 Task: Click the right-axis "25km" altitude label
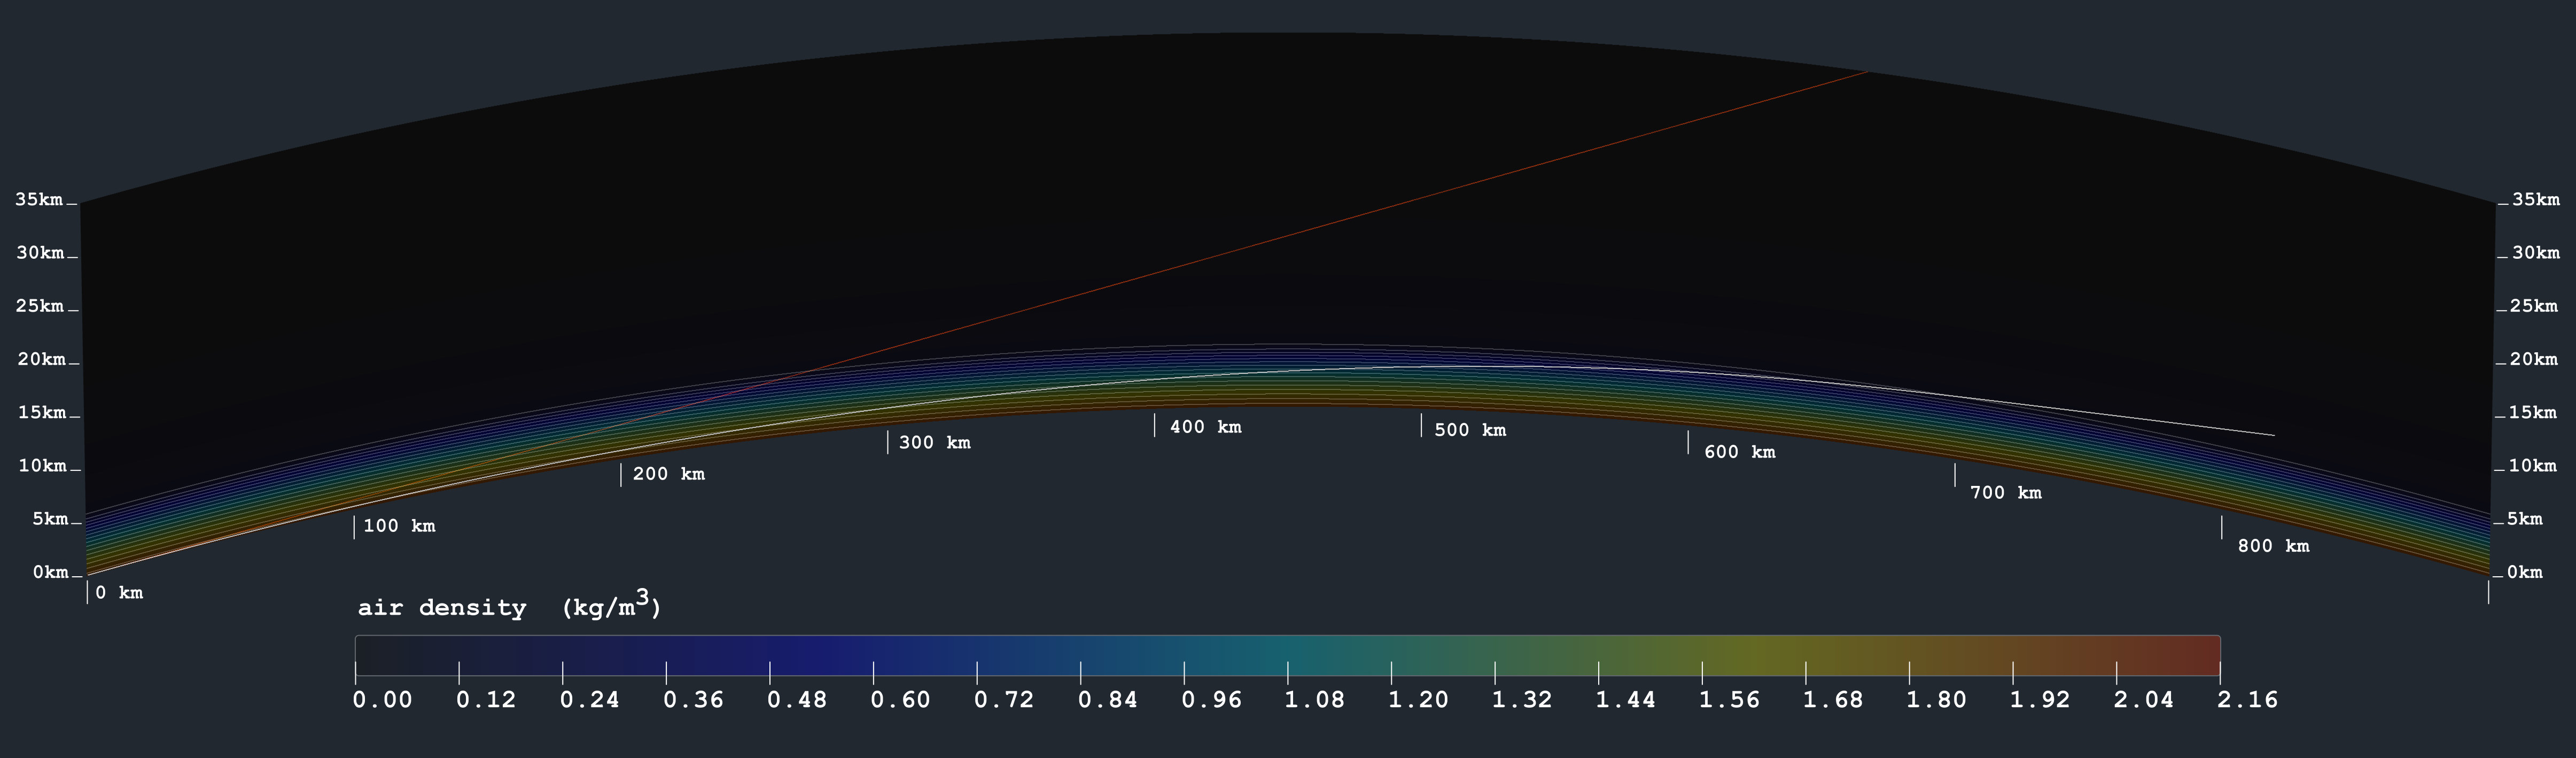click(x=2534, y=306)
